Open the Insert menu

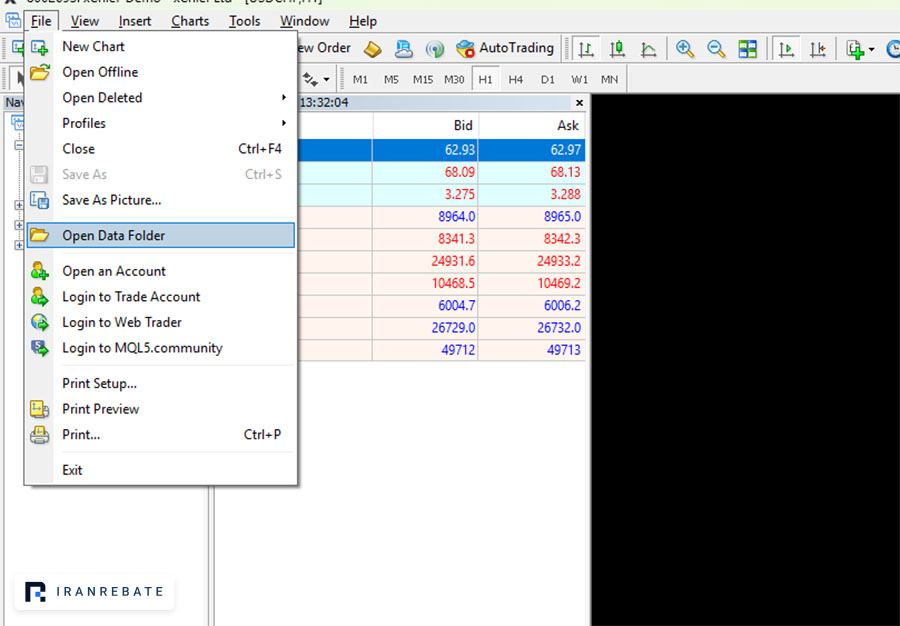tap(135, 21)
